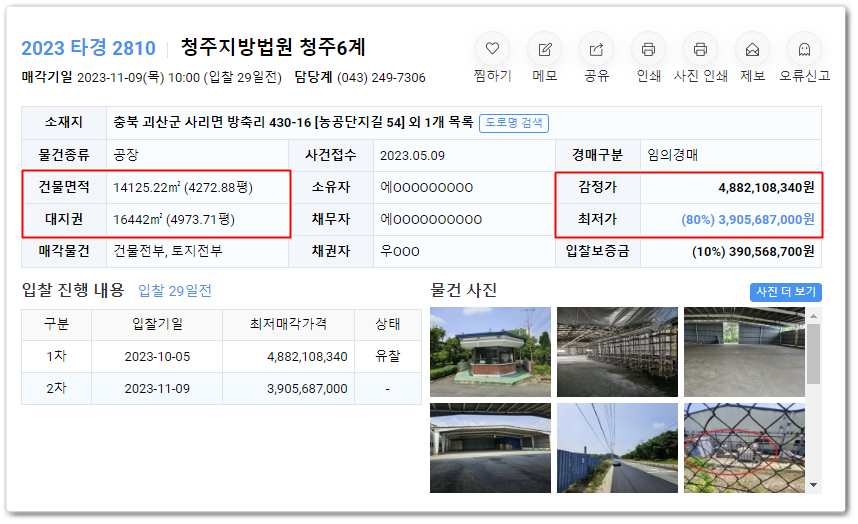Viewport: 858px width, 524px height.
Task: Click the 입찰보증금 value (10%) 390,568,700원
Action: pos(753,252)
